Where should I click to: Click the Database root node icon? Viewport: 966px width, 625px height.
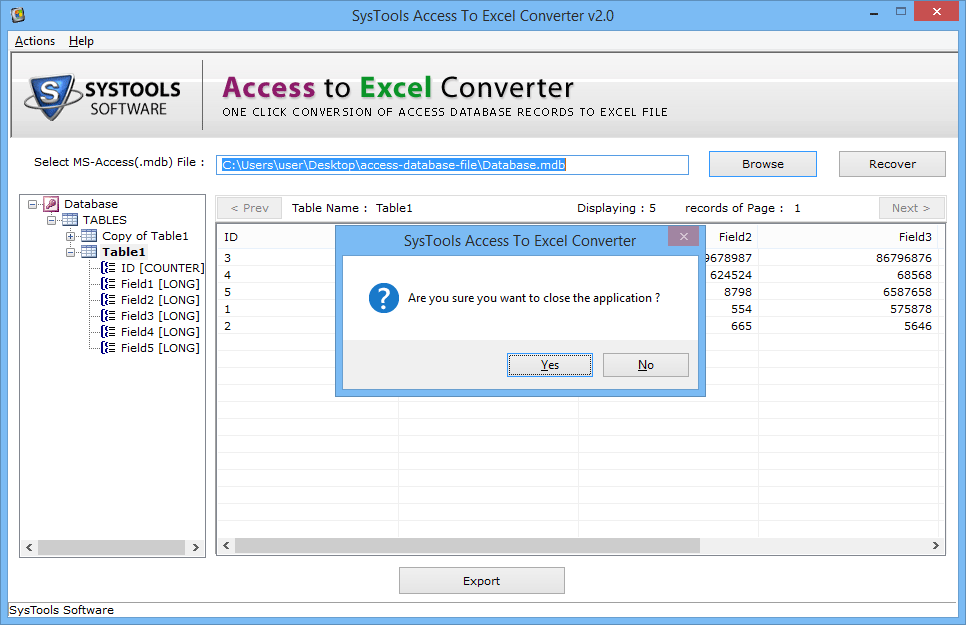coord(51,204)
